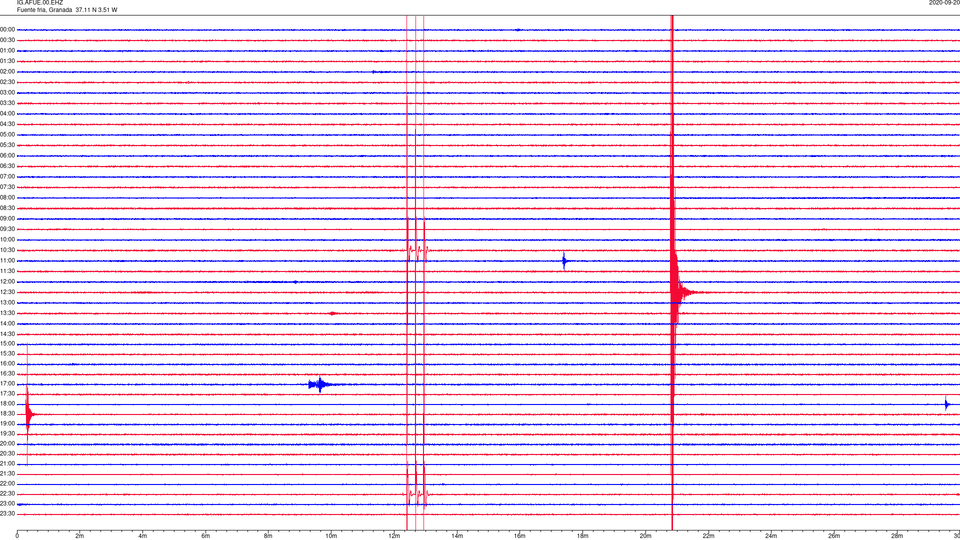Click the 14m tick label on time axis
This screenshot has height=540, width=960.
(x=457, y=536)
